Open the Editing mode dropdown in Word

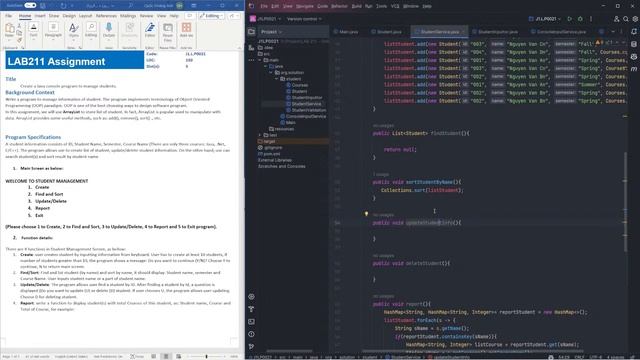click(x=211, y=16)
